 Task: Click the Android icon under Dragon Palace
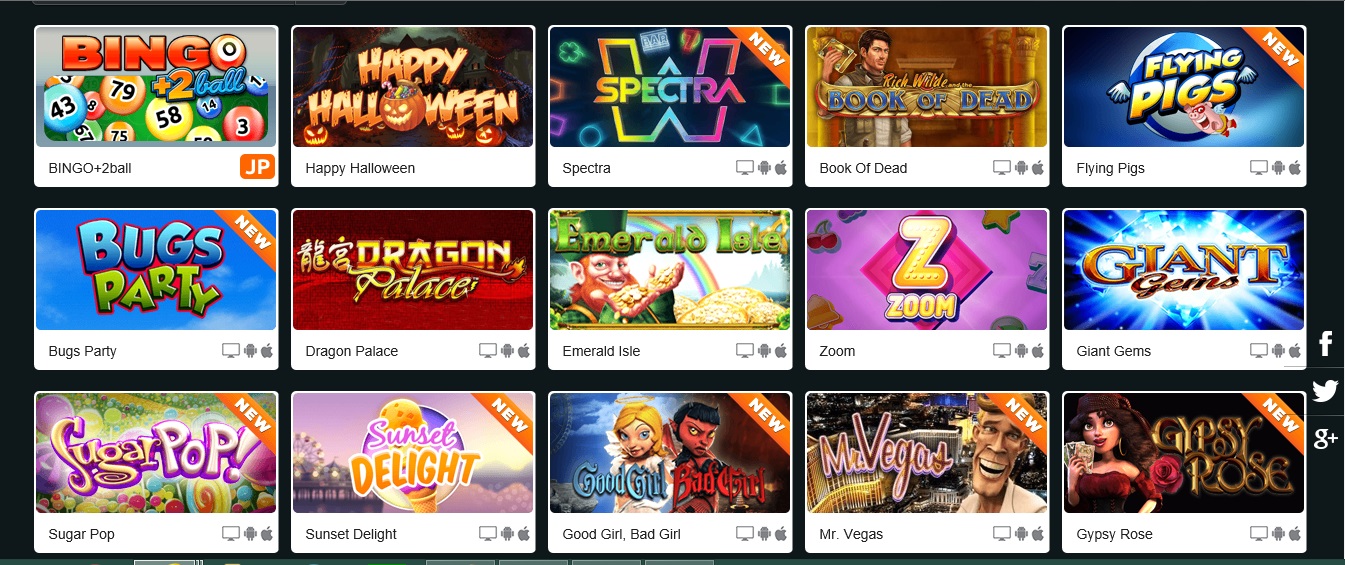pyautogui.click(x=507, y=351)
